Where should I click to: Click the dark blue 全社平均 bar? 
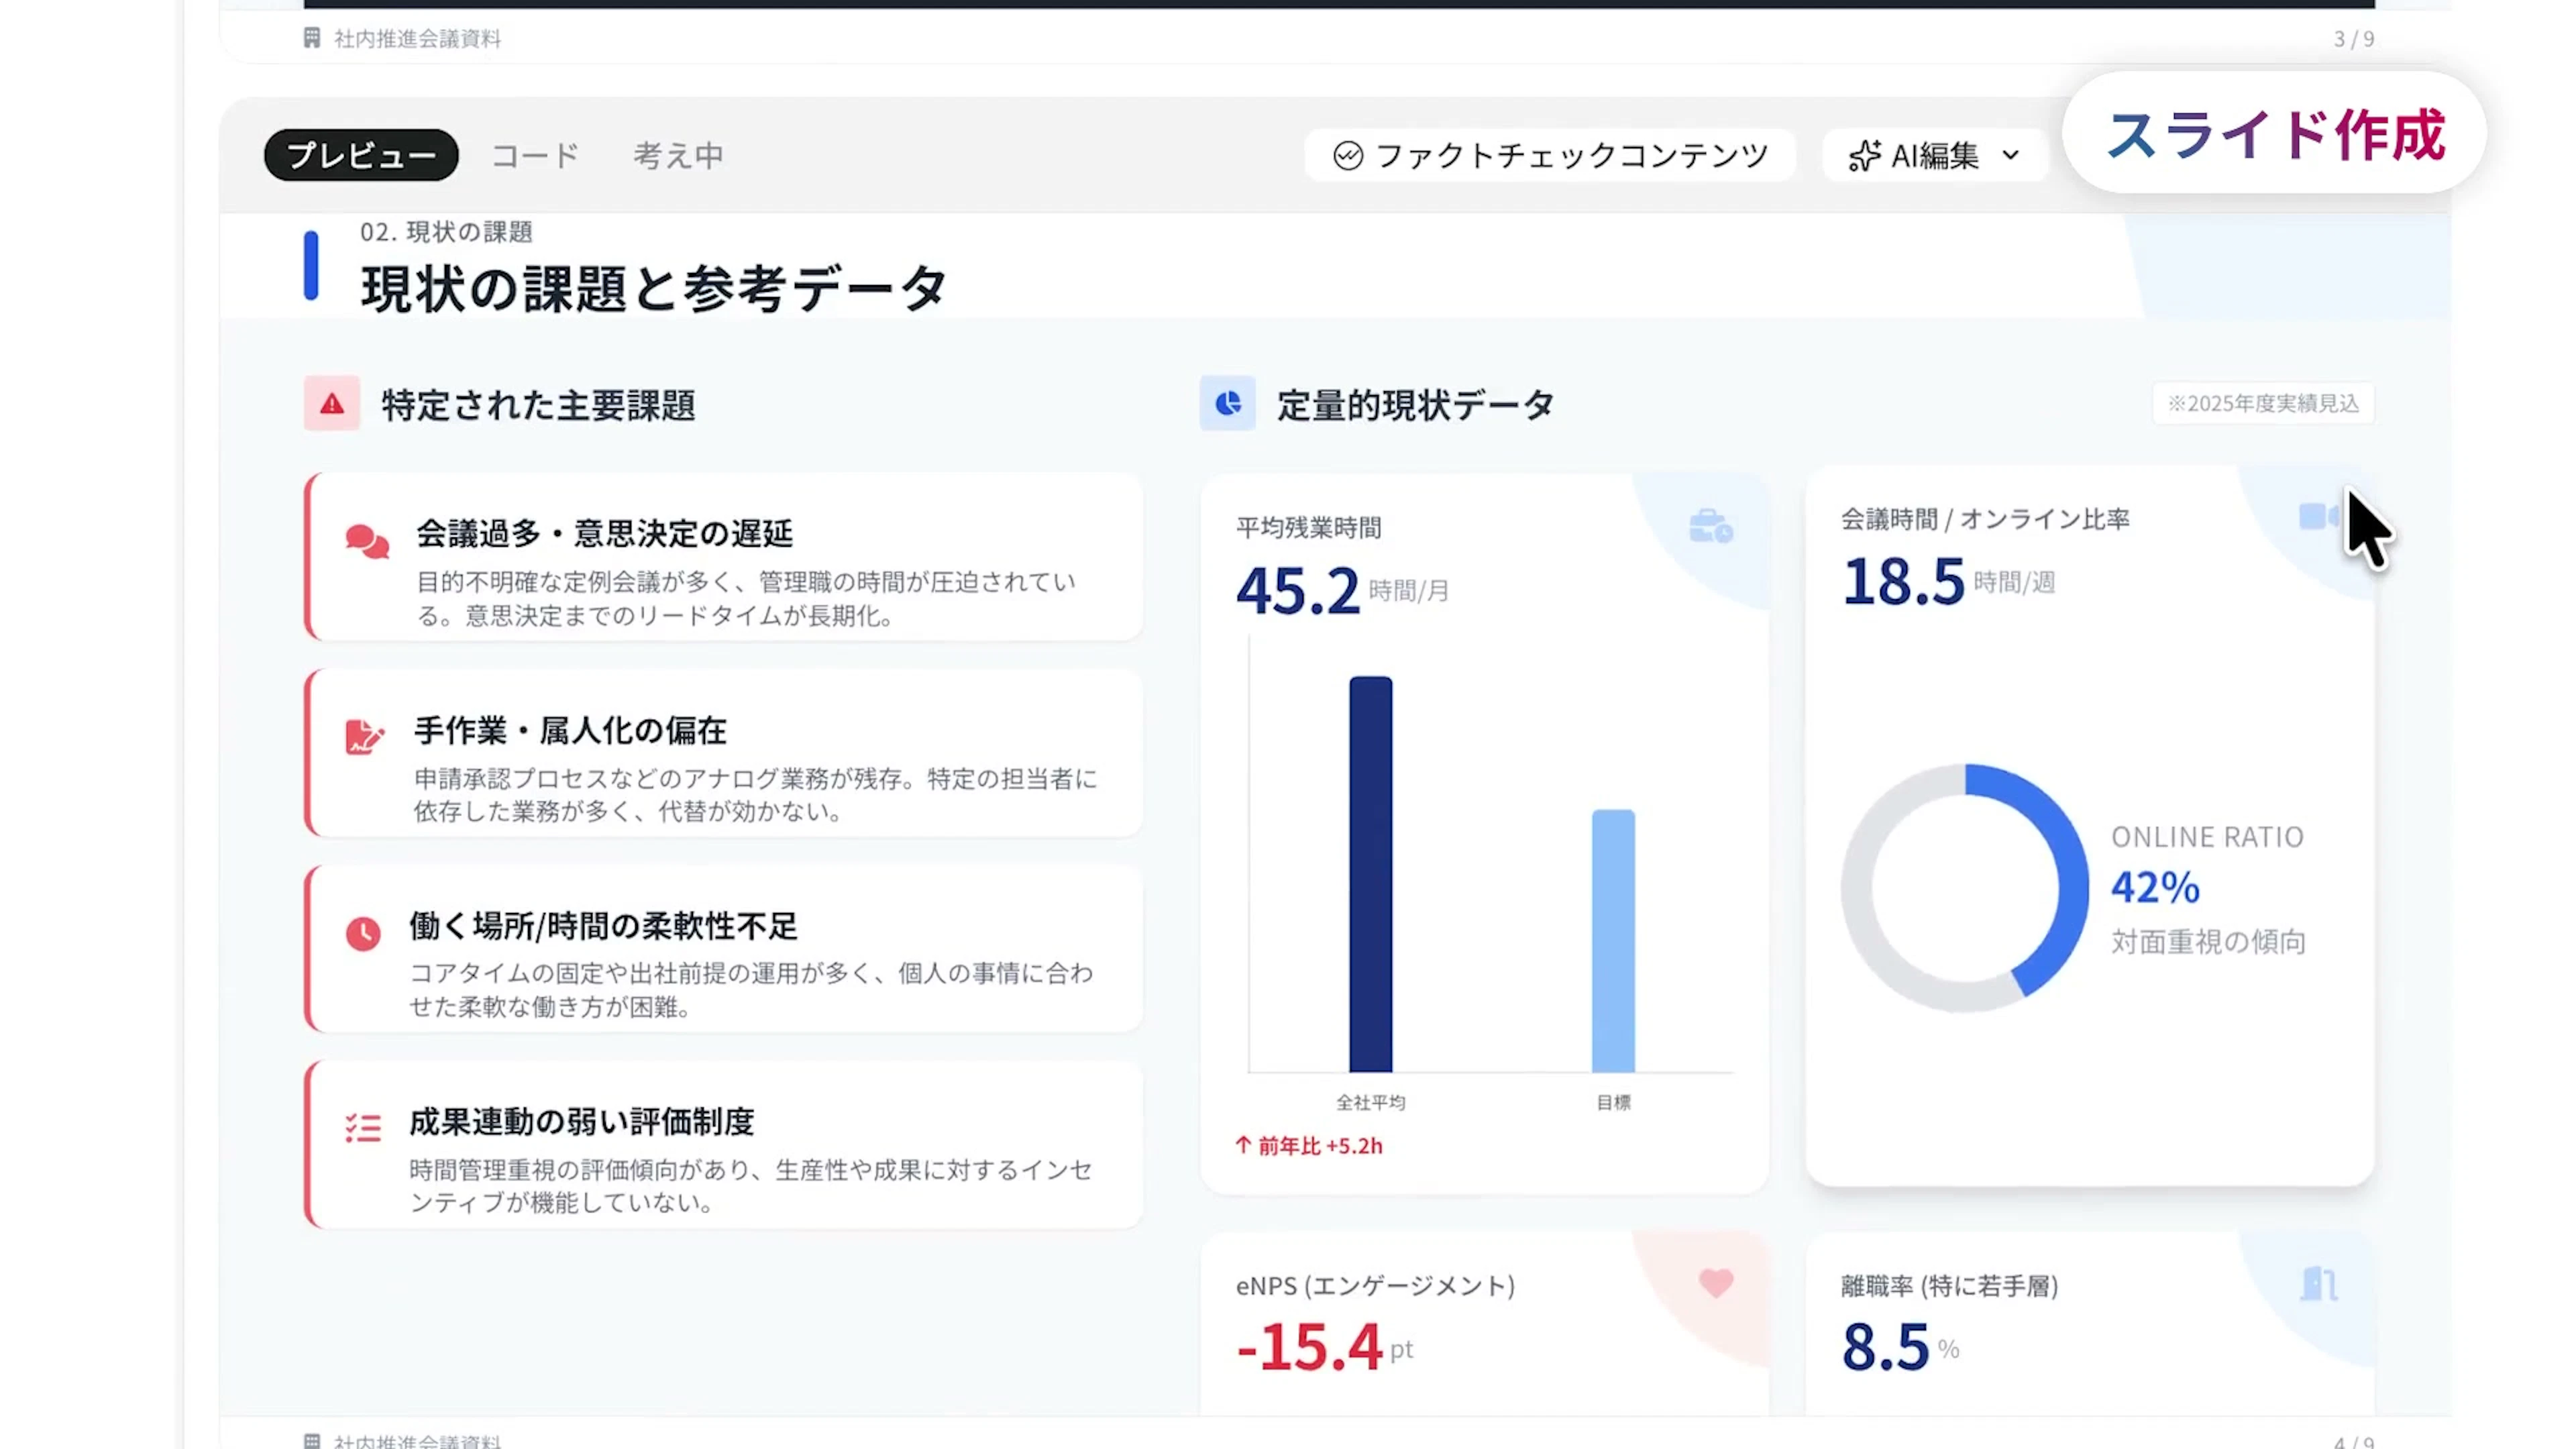click(1370, 874)
